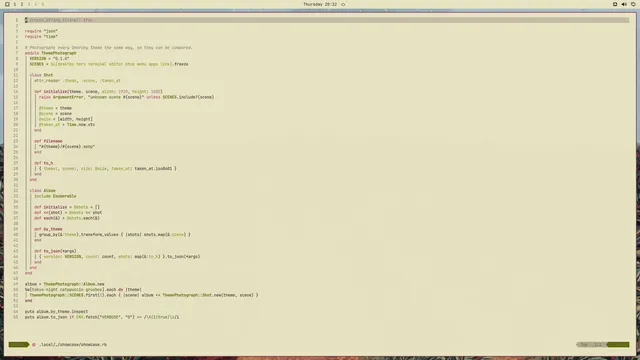Click the include Enumerable line
Screen dimensions: 640x360
coord(55,196)
